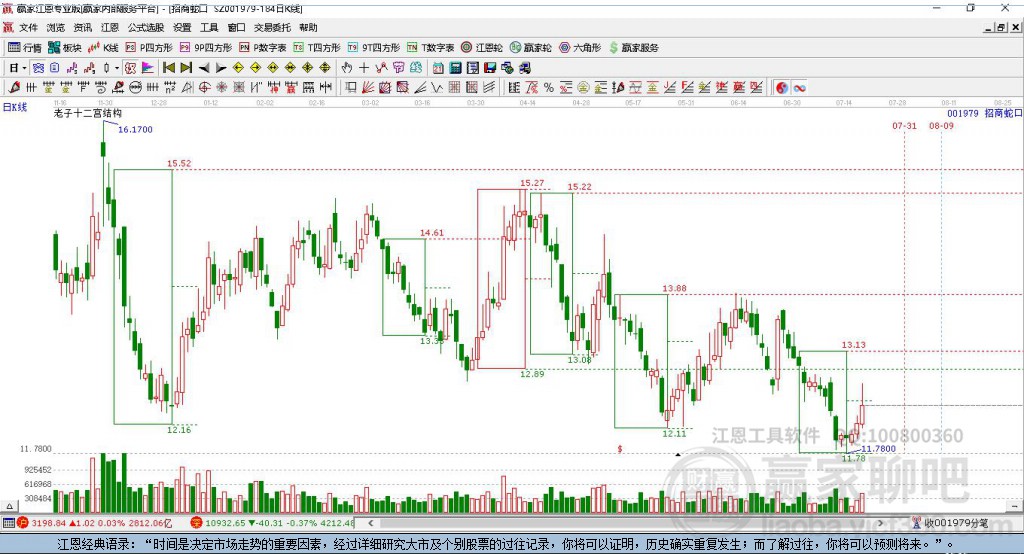Viewport: 1024px width, 554px height.
Task: Open the T数字表 tool
Action: (x=430, y=48)
